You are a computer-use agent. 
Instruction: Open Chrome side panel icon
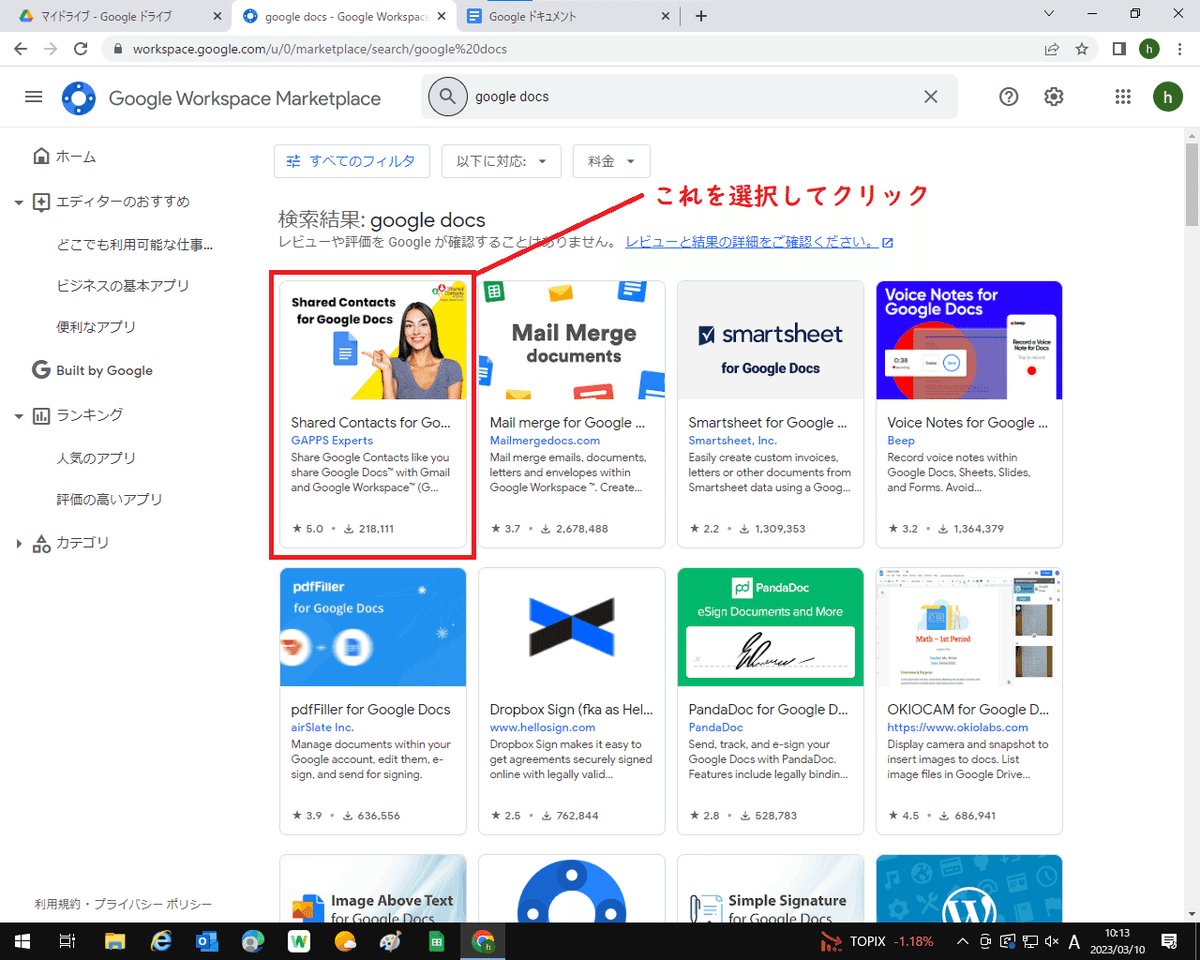[1119, 48]
